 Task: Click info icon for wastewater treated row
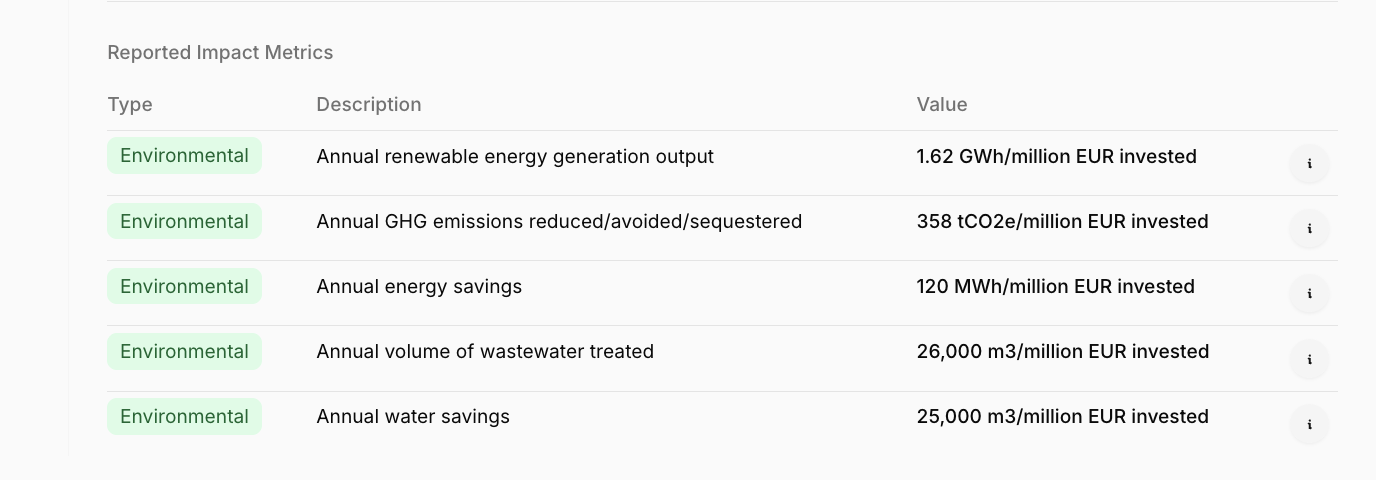pyautogui.click(x=1309, y=359)
